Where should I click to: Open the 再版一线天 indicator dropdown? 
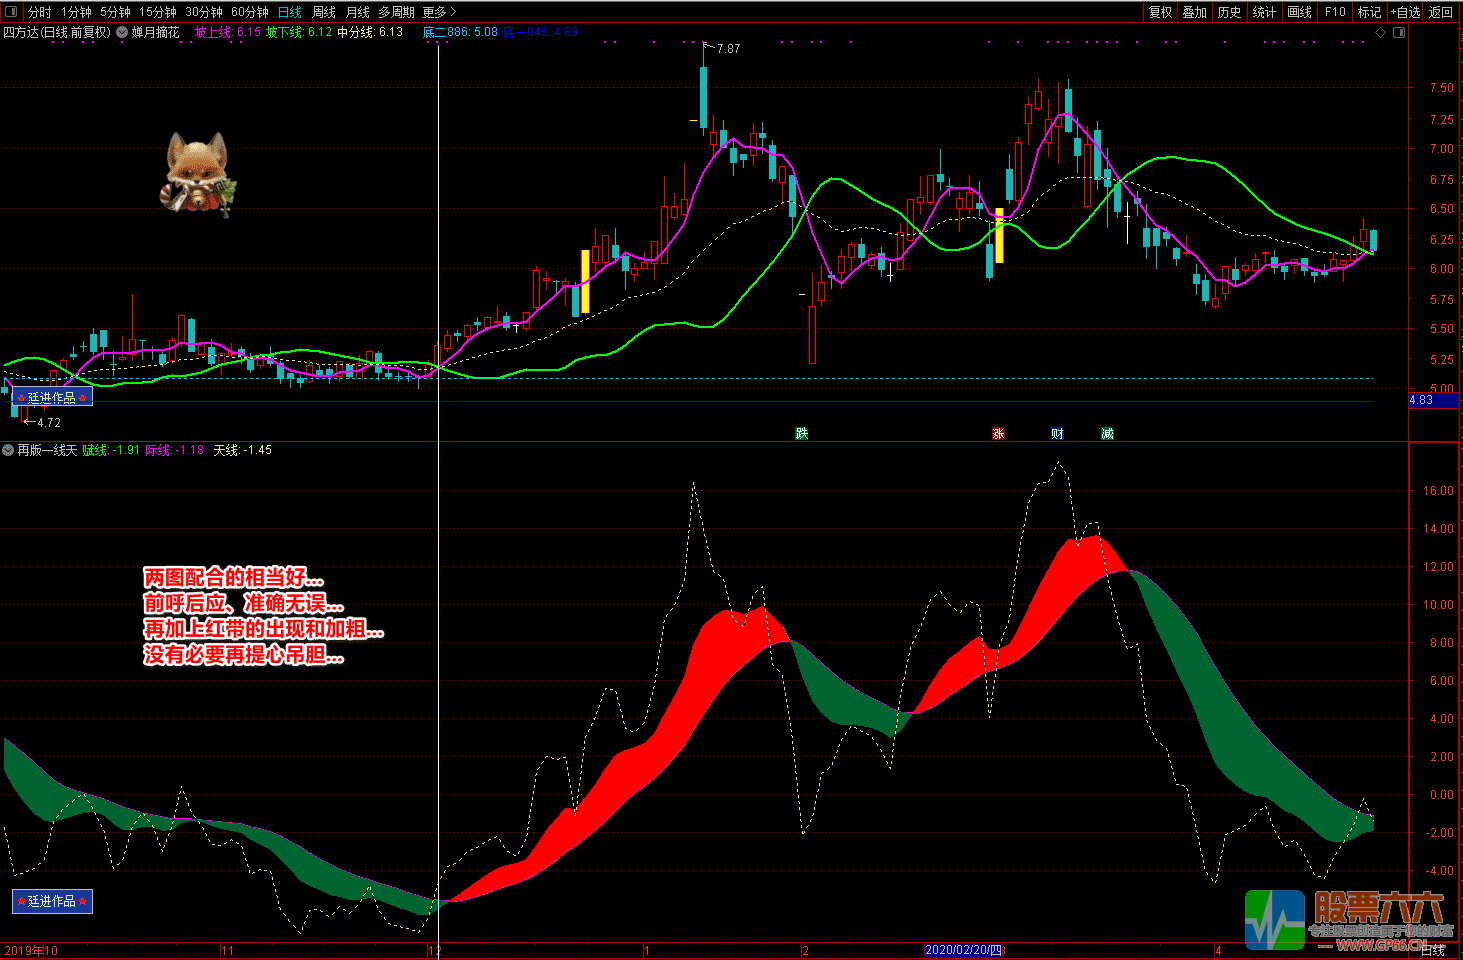(8, 450)
